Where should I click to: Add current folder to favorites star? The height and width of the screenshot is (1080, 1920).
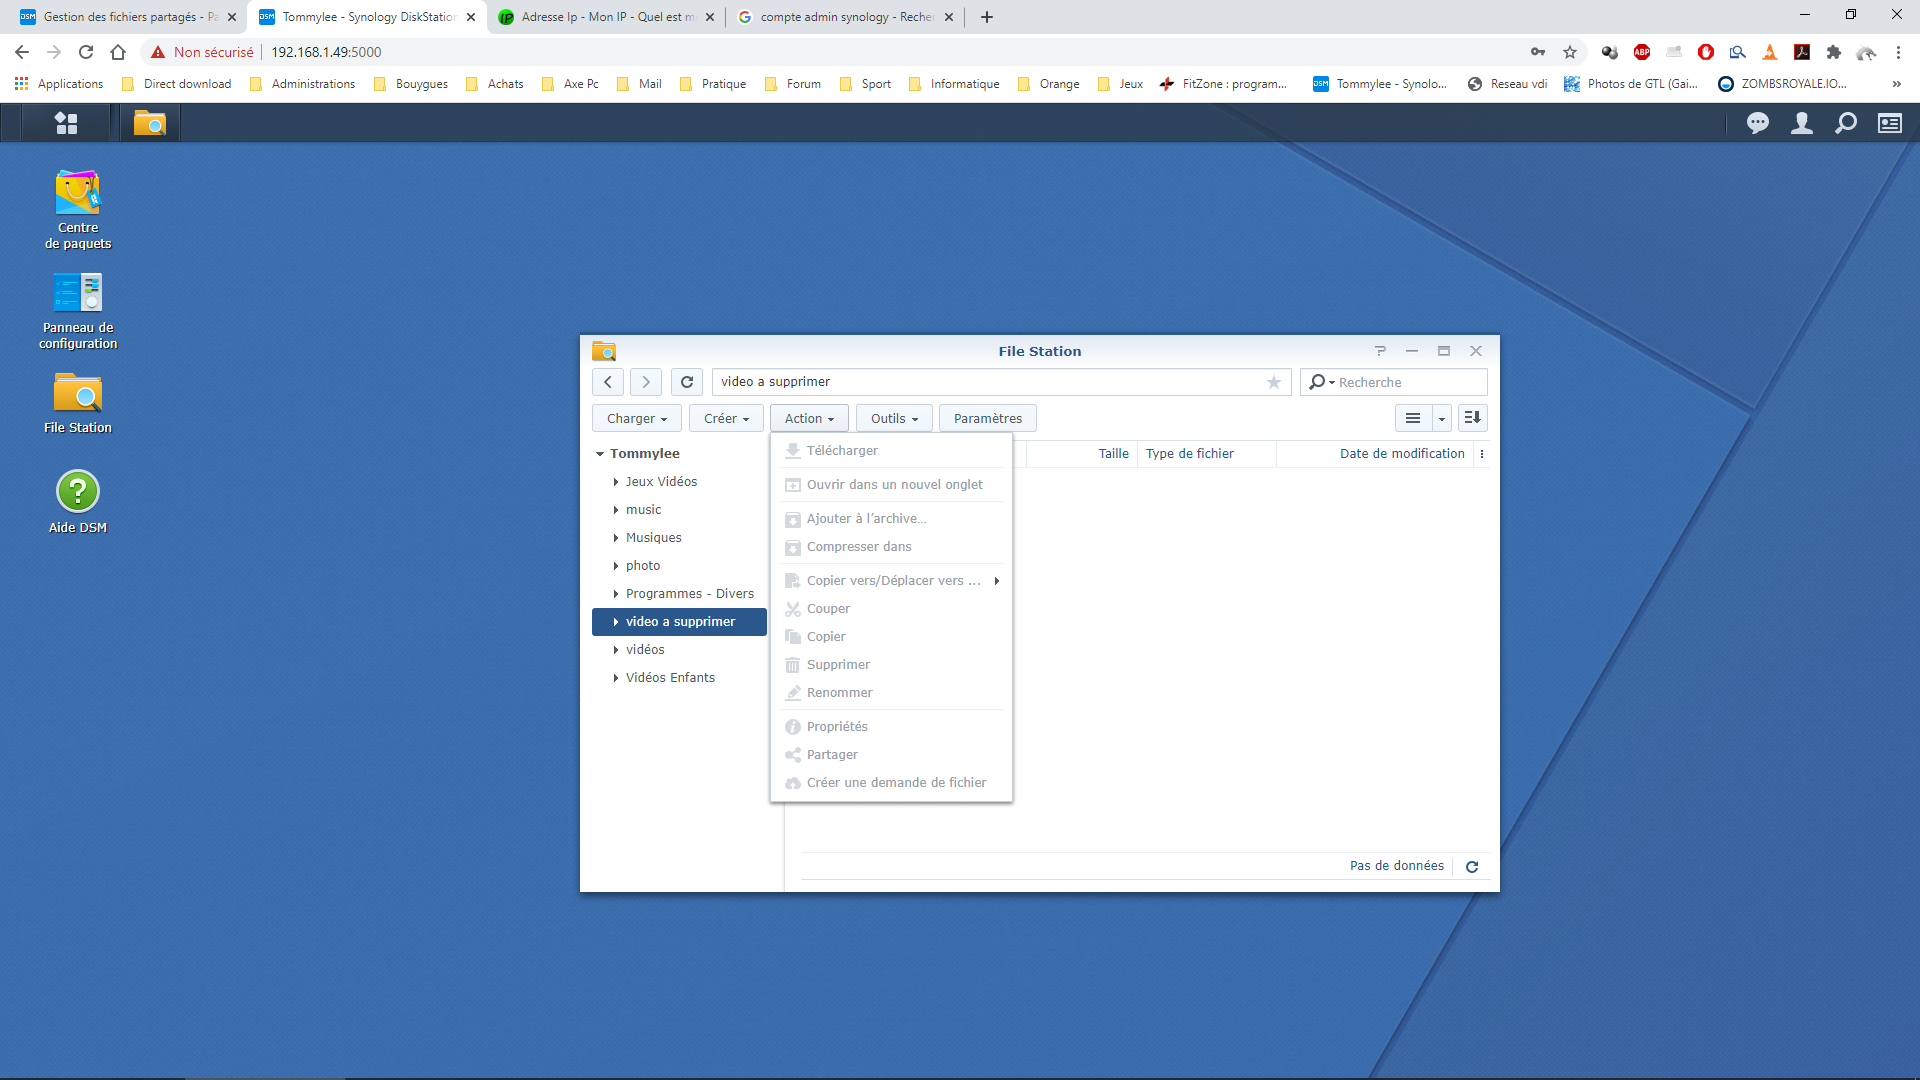(1274, 382)
